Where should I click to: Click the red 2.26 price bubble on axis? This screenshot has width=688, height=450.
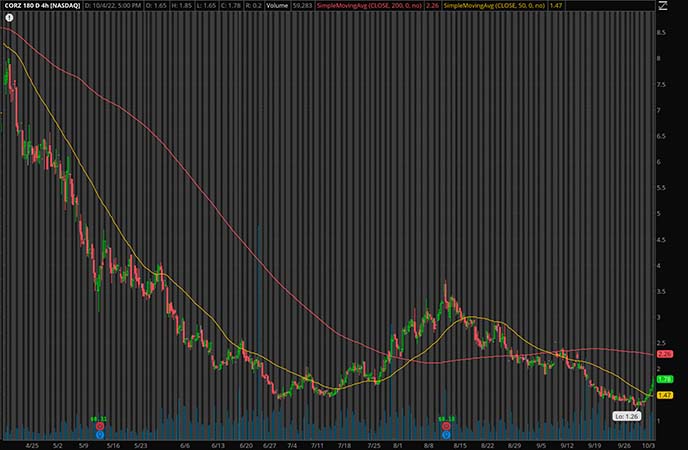pyautogui.click(x=664, y=354)
